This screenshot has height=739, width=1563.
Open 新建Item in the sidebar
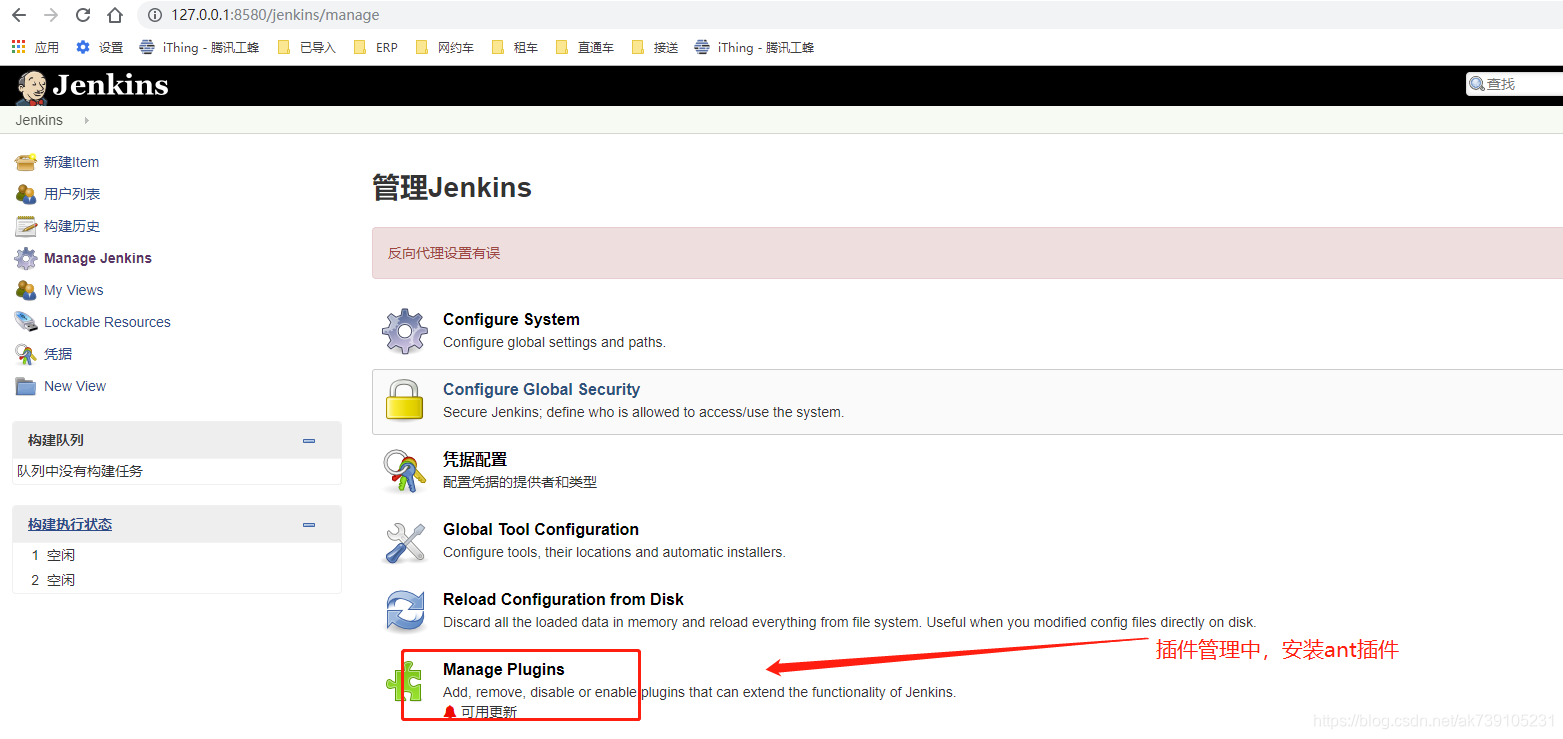pyautogui.click(x=71, y=162)
